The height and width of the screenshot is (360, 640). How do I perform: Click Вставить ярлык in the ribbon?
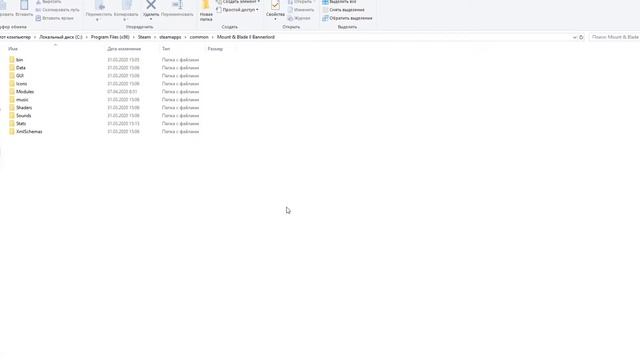click(x=55, y=18)
